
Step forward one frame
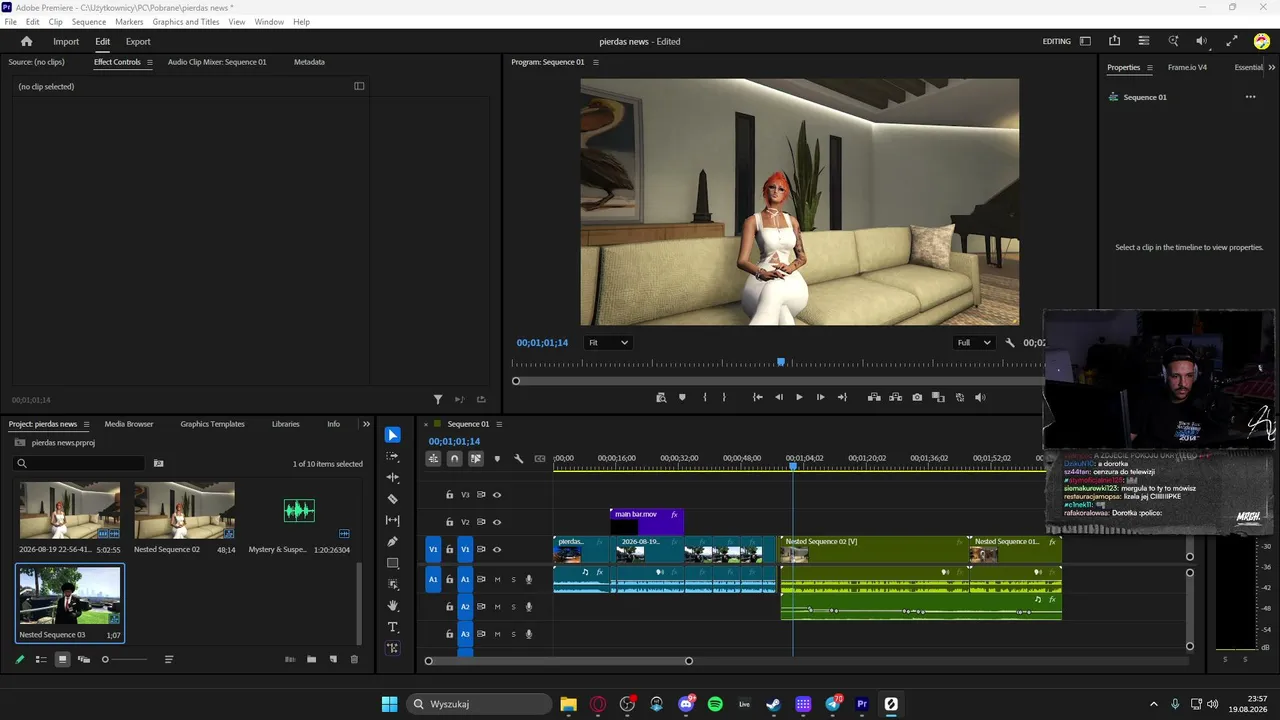(820, 397)
